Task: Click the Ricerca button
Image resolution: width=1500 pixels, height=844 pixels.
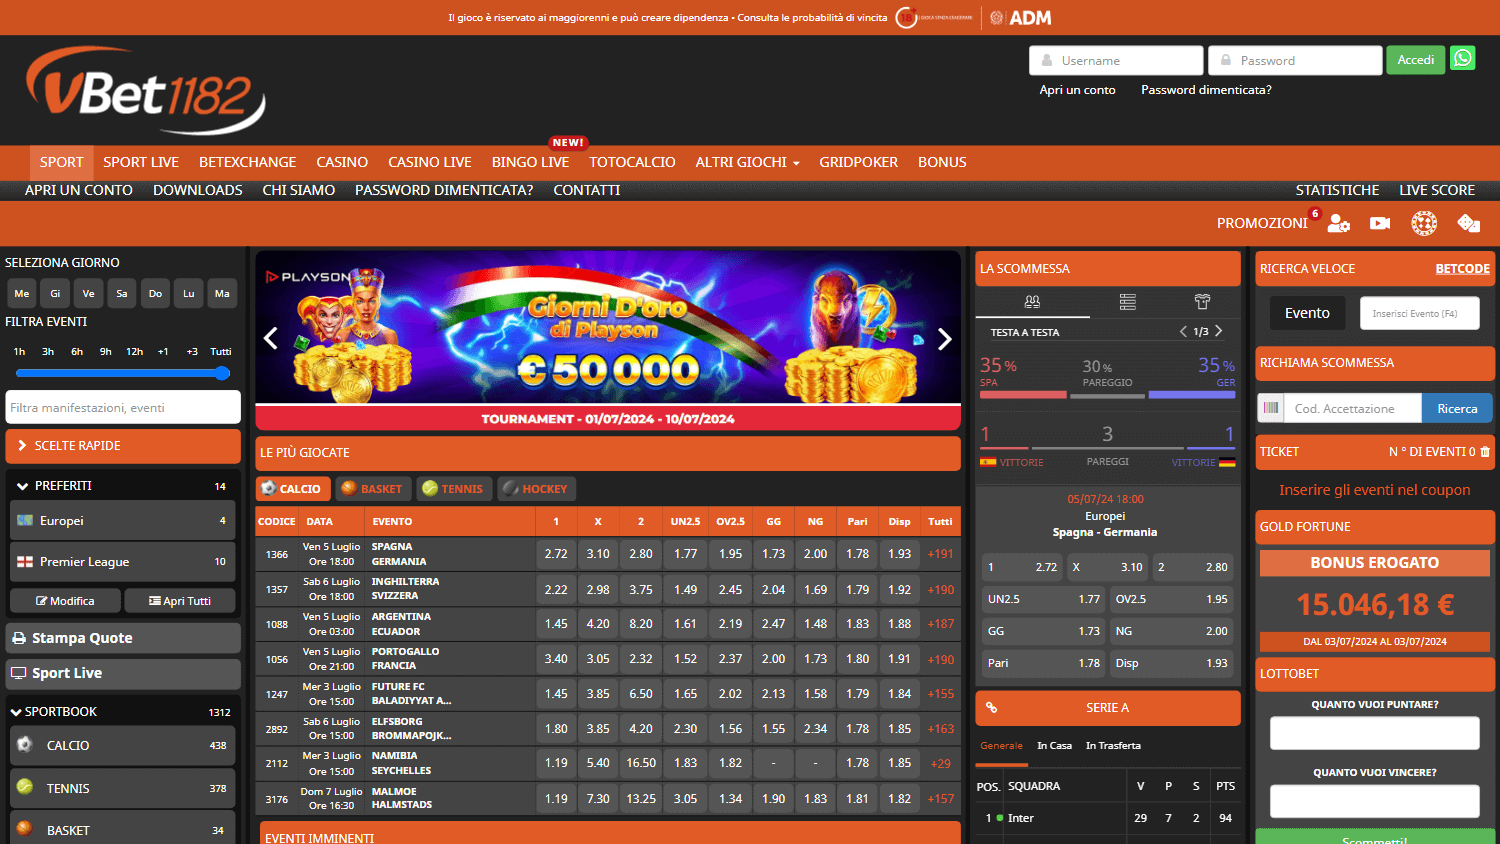Action: tap(1457, 408)
